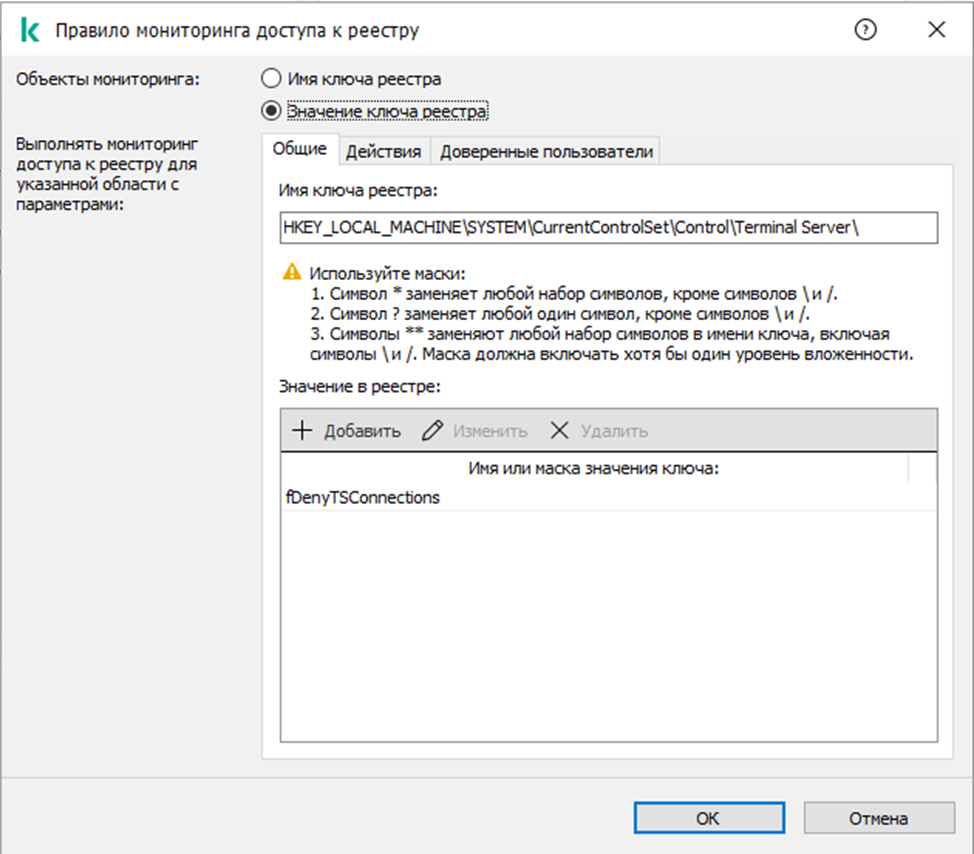Click the dialog title Правило мониторинга доступа к реестру
This screenshot has width=974, height=854.
click(237, 30)
